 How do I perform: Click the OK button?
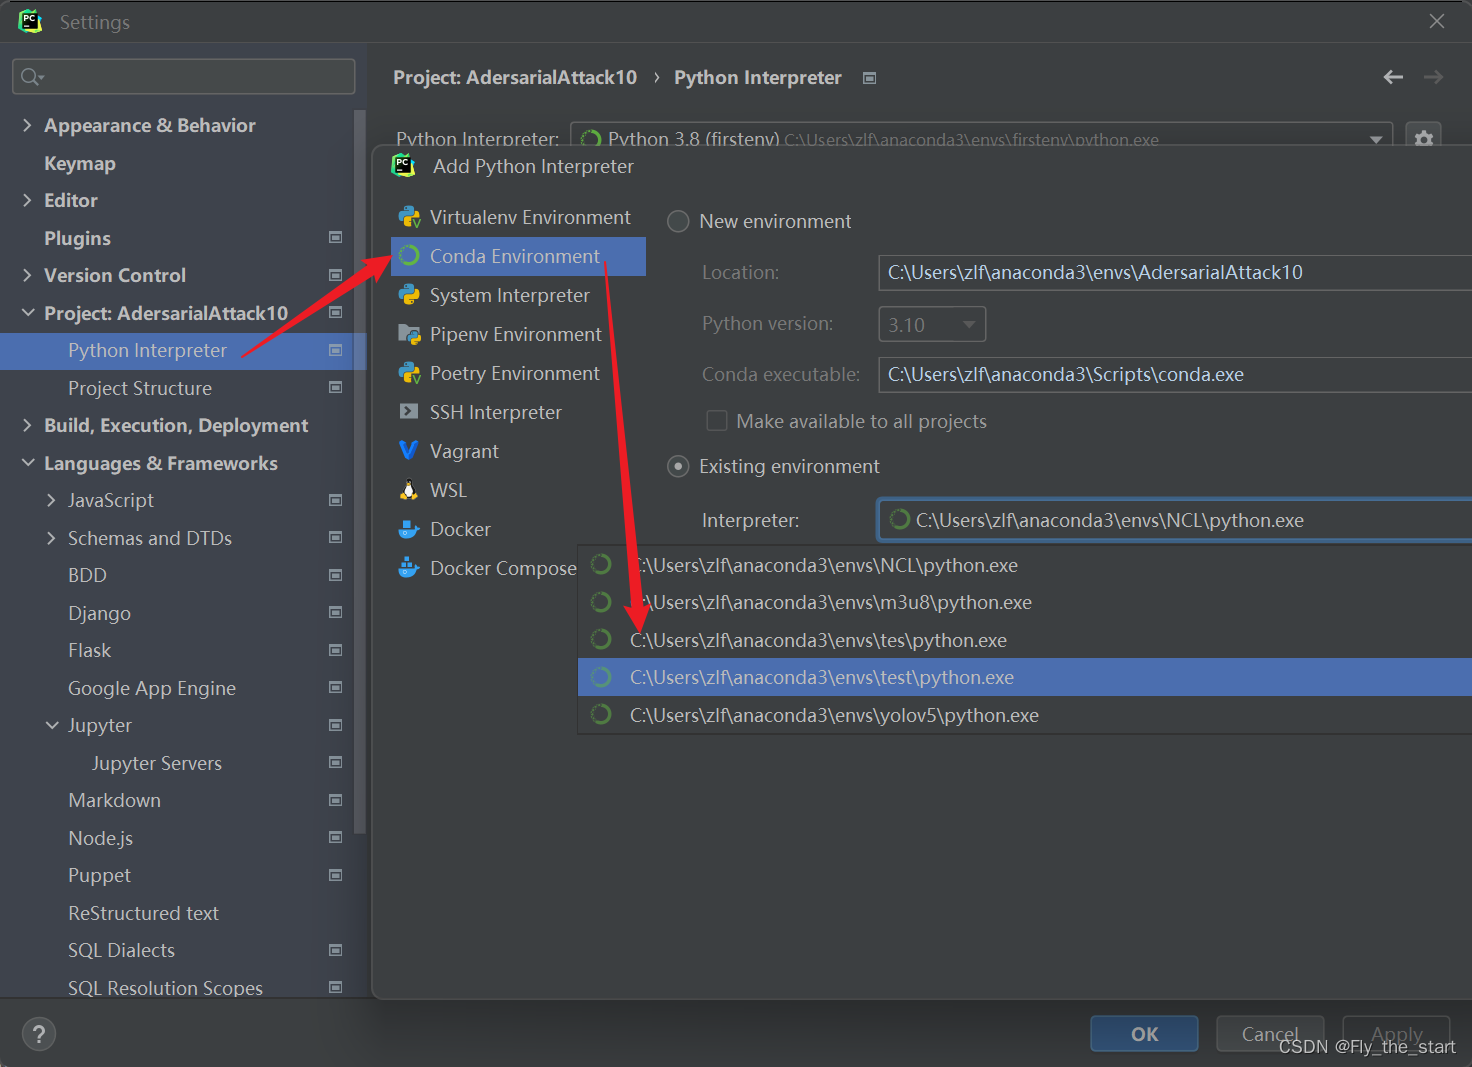tap(1144, 1034)
